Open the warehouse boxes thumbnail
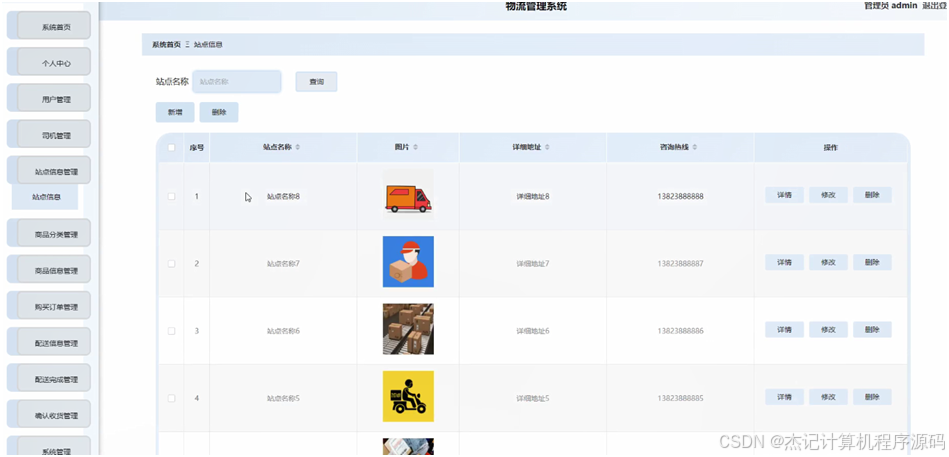This screenshot has height=457, width=949. click(408, 329)
